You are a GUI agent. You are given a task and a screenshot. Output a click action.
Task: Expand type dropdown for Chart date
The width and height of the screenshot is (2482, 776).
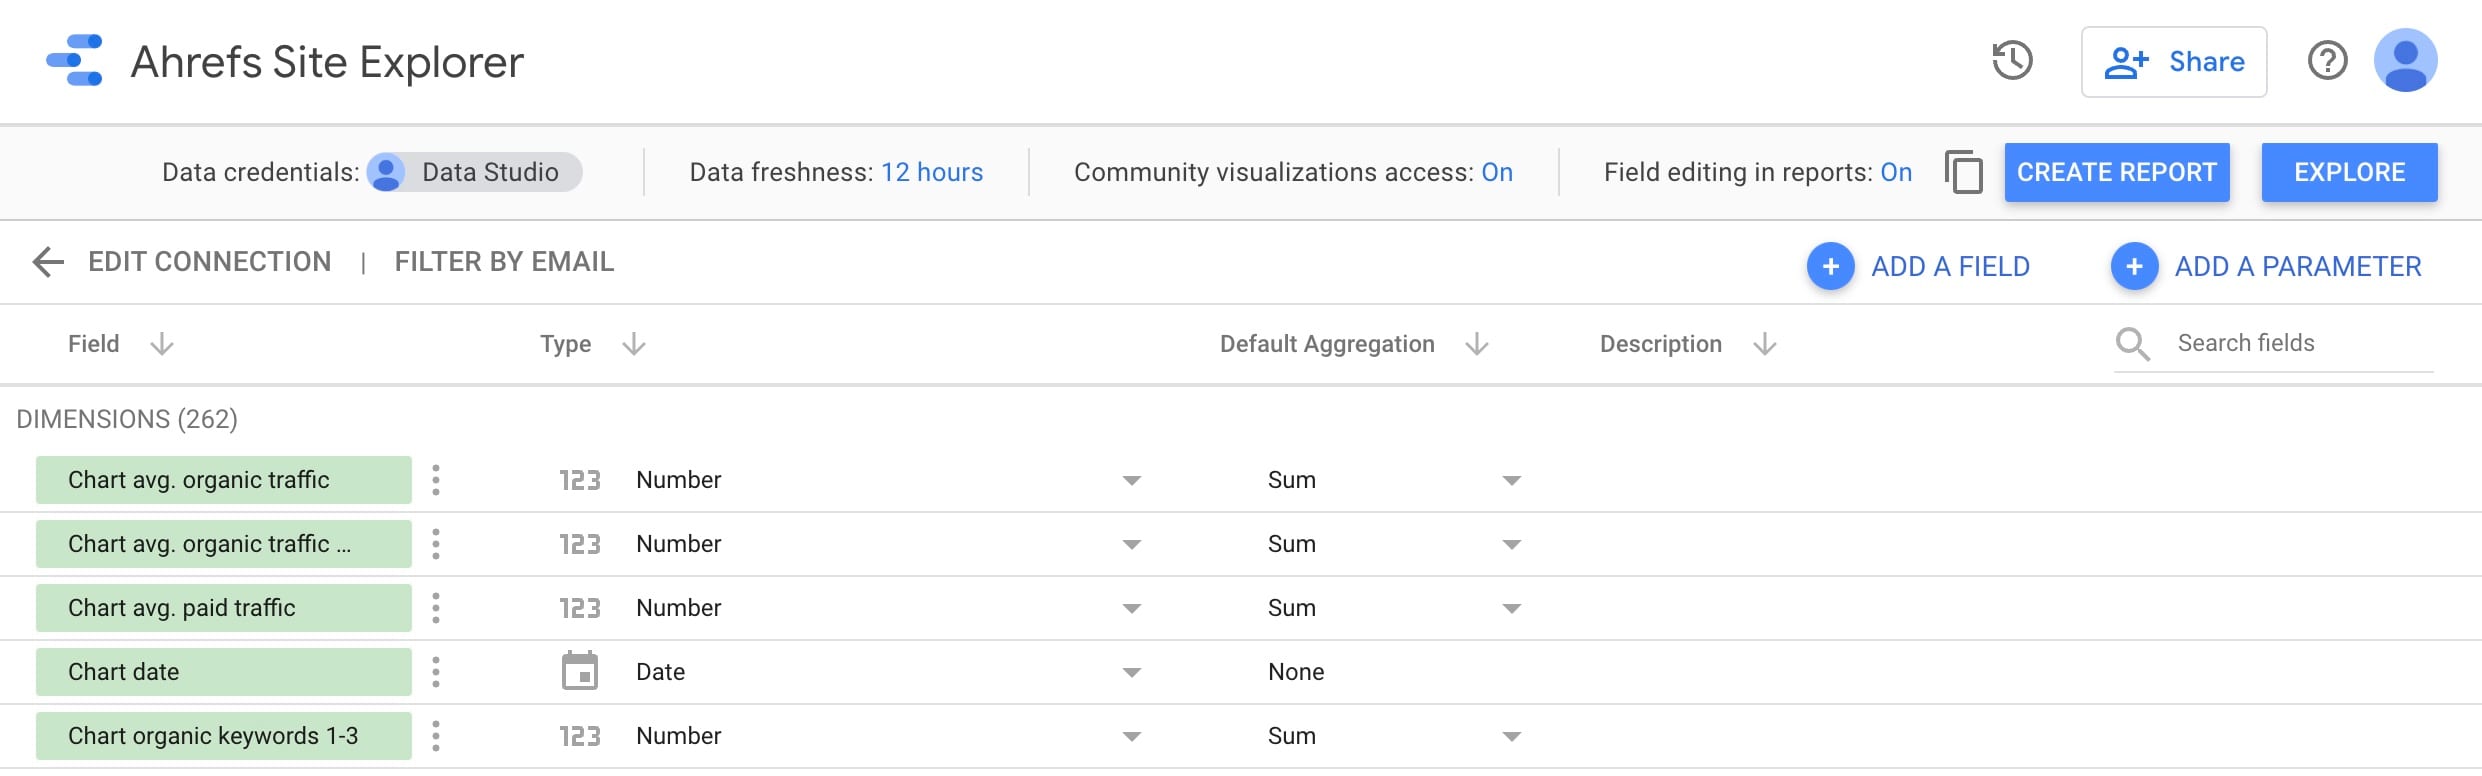1131,672
